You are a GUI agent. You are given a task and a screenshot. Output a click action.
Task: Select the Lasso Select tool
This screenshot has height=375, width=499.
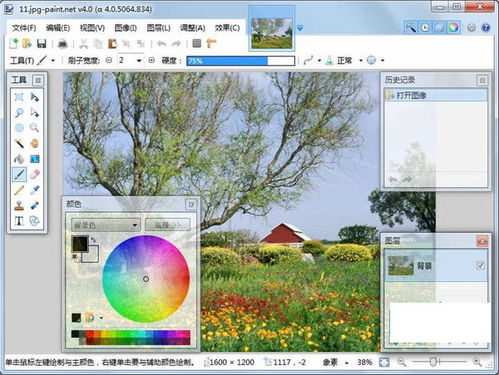(x=19, y=112)
